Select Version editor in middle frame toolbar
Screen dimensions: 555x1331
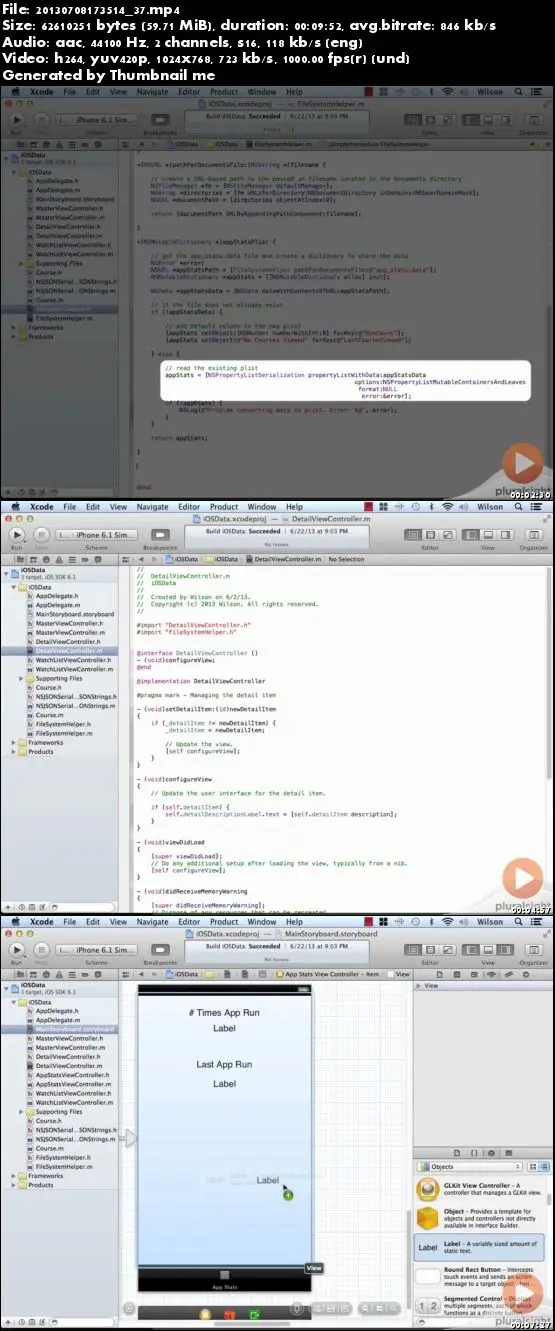pyautogui.click(x=446, y=535)
